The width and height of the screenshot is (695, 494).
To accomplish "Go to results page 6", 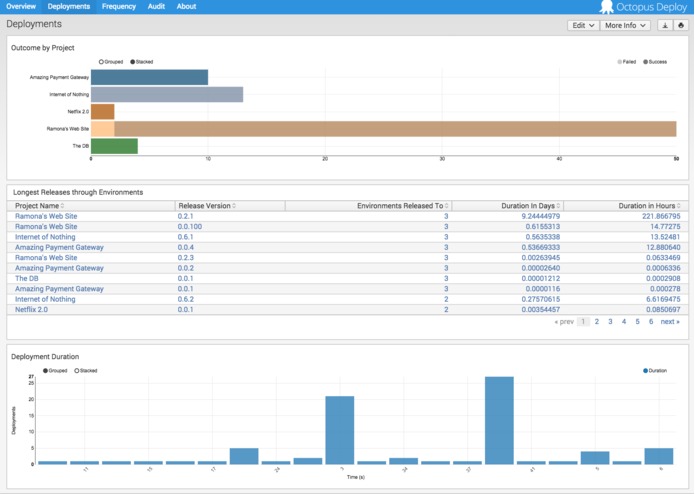I will 651,322.
